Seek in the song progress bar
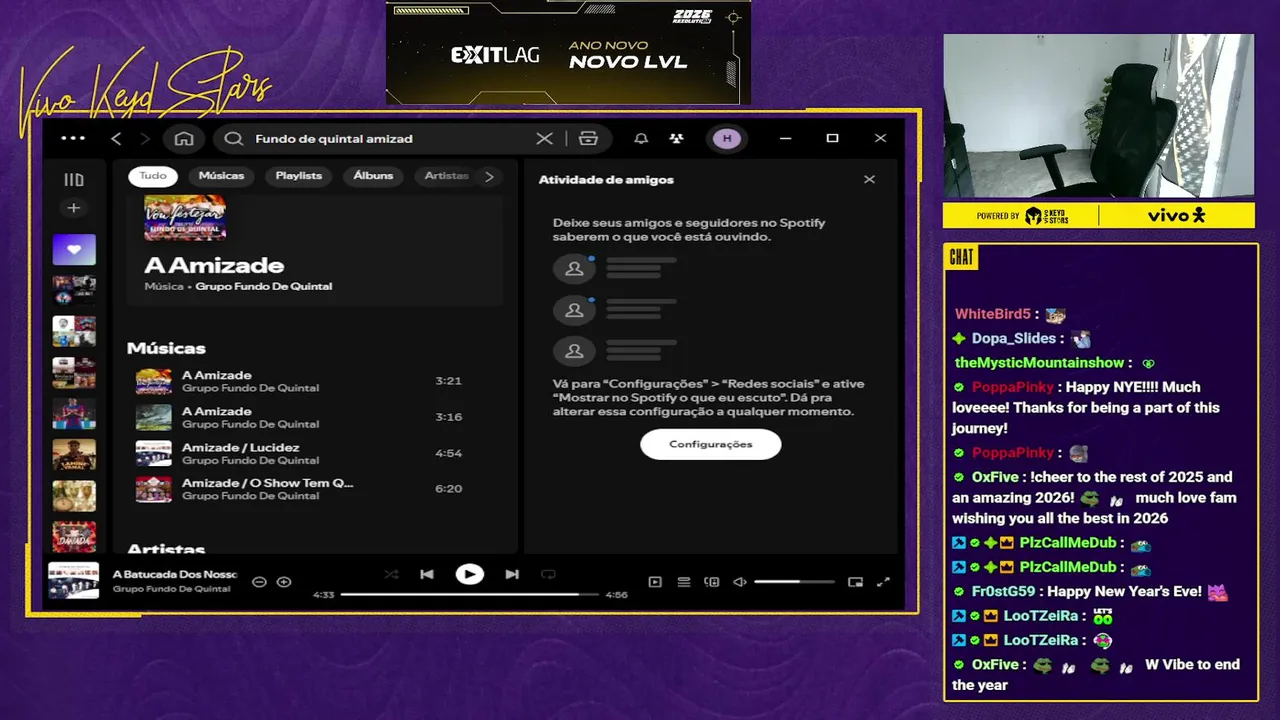The height and width of the screenshot is (720, 1280). [469, 594]
